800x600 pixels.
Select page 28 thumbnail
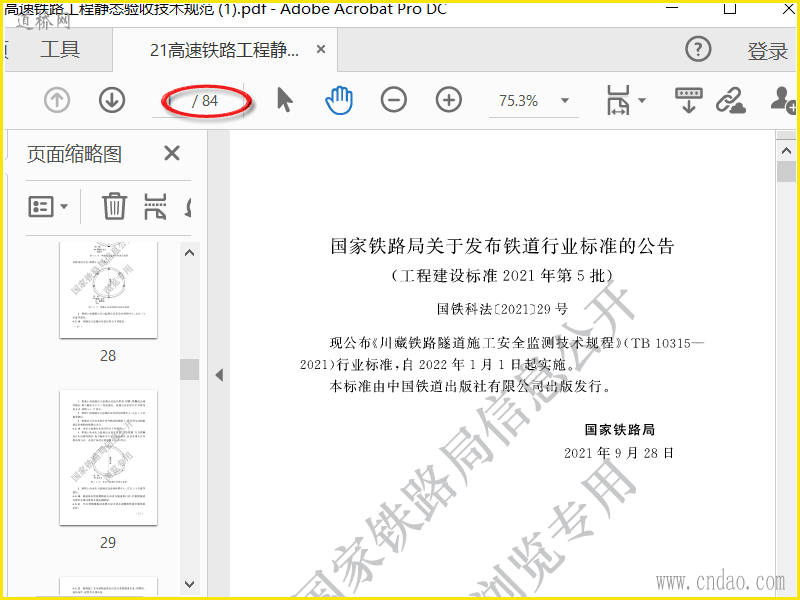point(108,290)
